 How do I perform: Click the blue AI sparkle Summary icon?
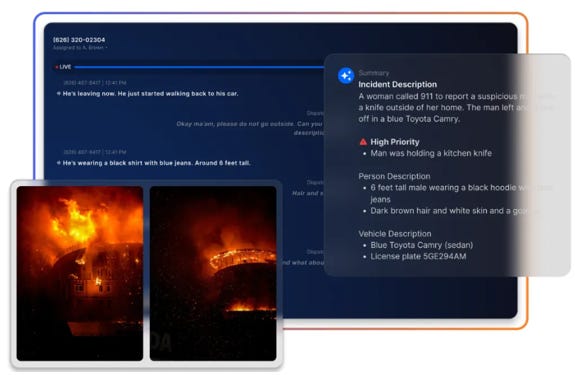click(x=346, y=76)
